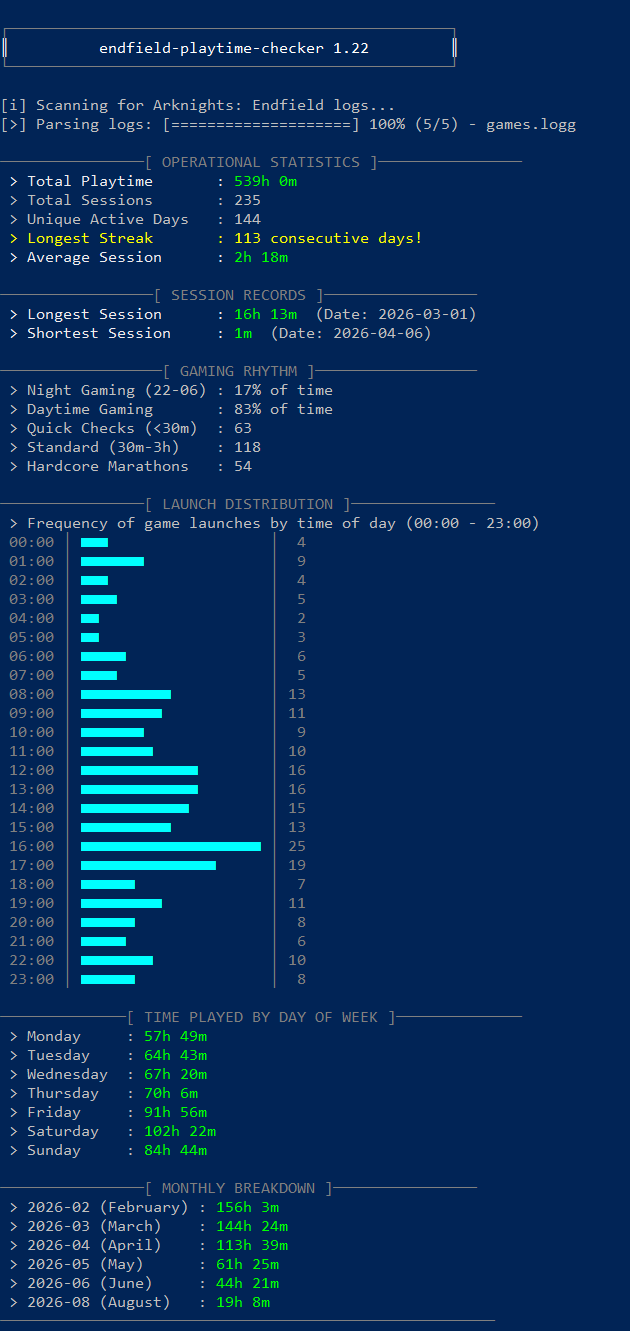Select Tuesday playtime '64h 43m'
Image resolution: width=630 pixels, height=1331 pixels.
[175, 1055]
